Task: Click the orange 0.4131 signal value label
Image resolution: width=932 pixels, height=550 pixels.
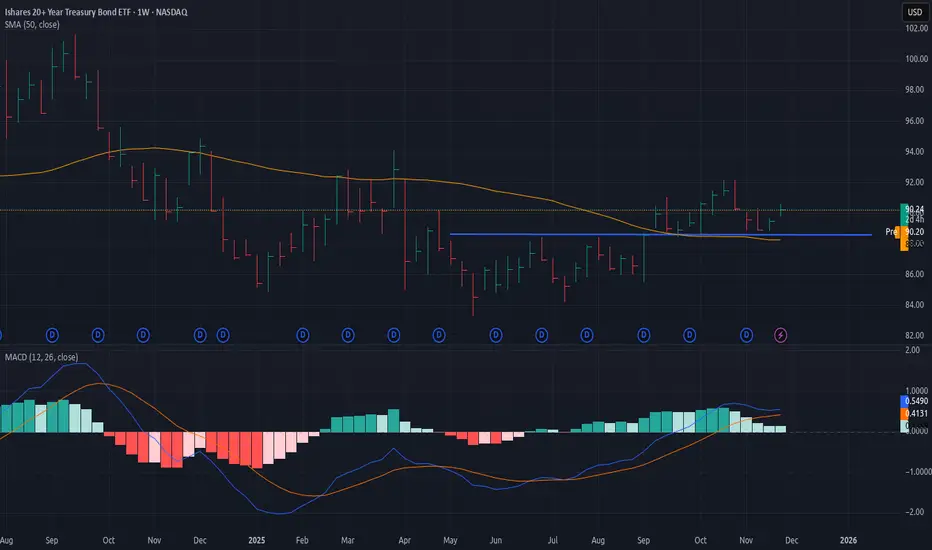Action: point(914,413)
